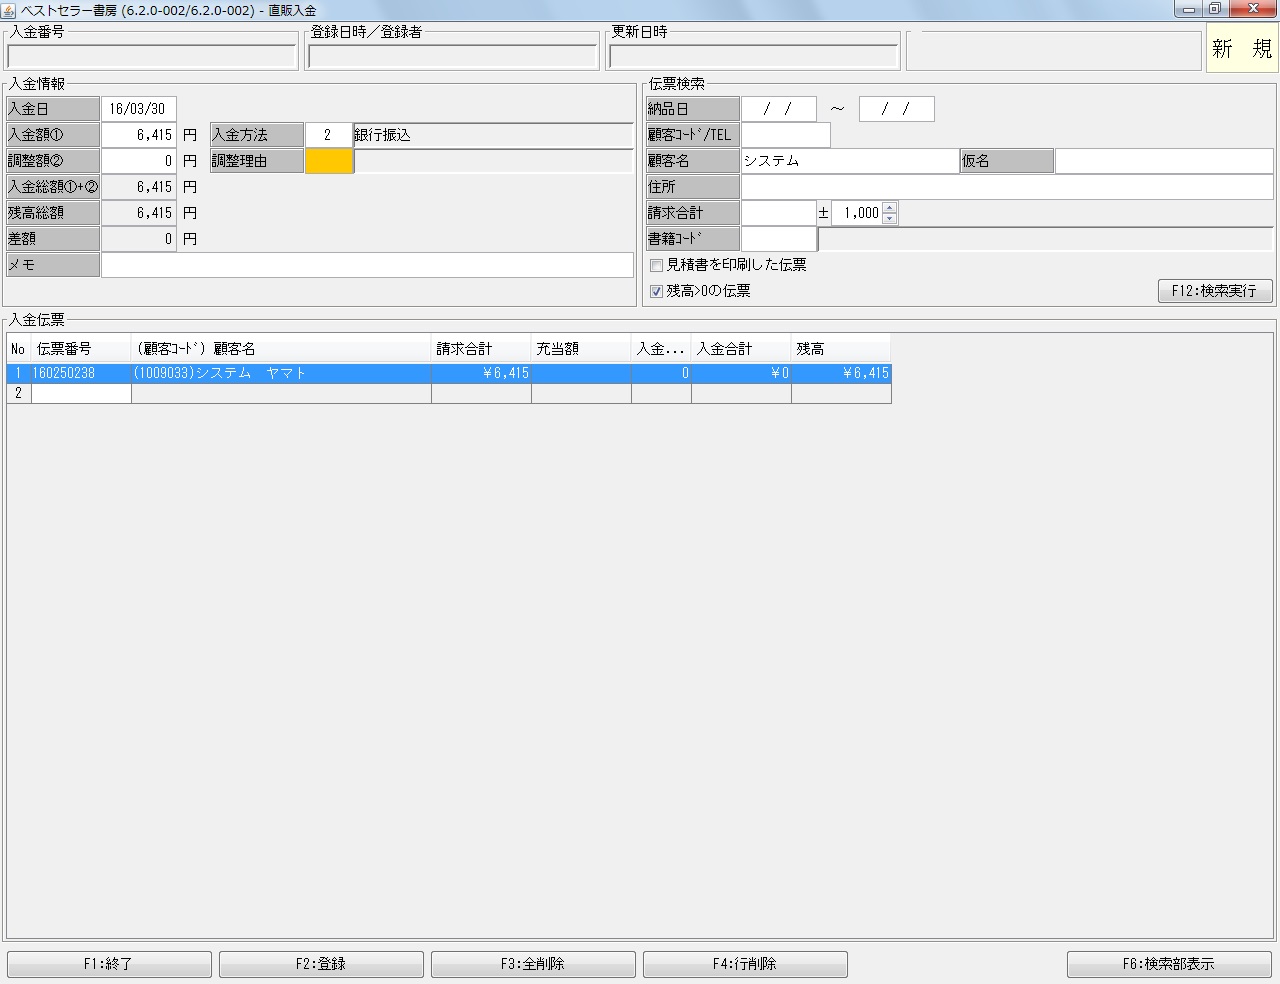Click F2:登録 to register the payment
This screenshot has height=984, width=1280.
point(321,963)
